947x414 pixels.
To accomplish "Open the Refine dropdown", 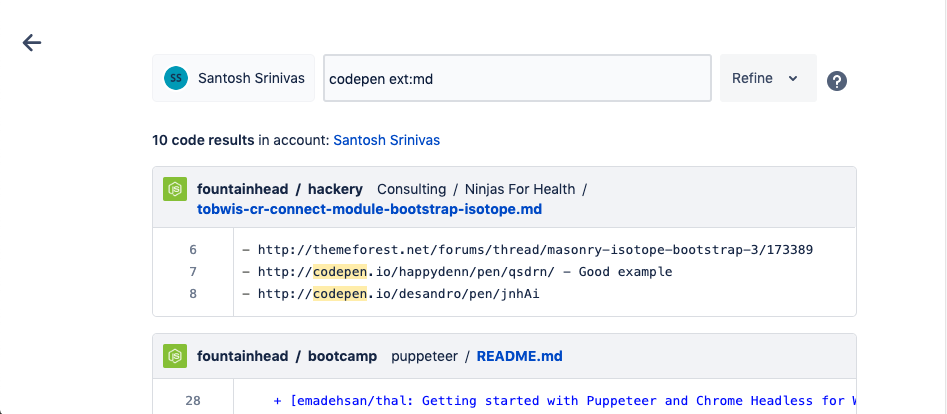I will pos(768,78).
